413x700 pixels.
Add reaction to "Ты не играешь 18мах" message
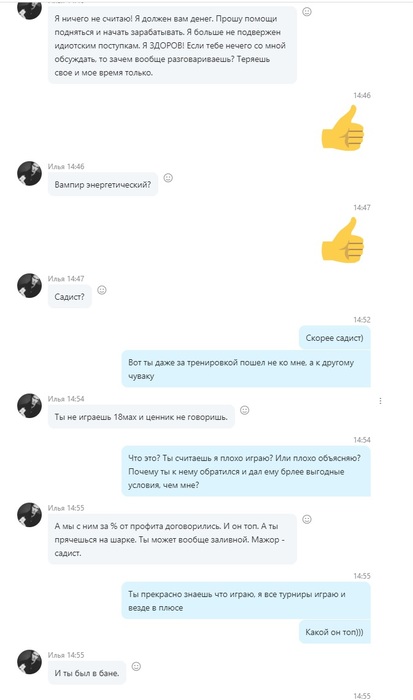point(244,410)
